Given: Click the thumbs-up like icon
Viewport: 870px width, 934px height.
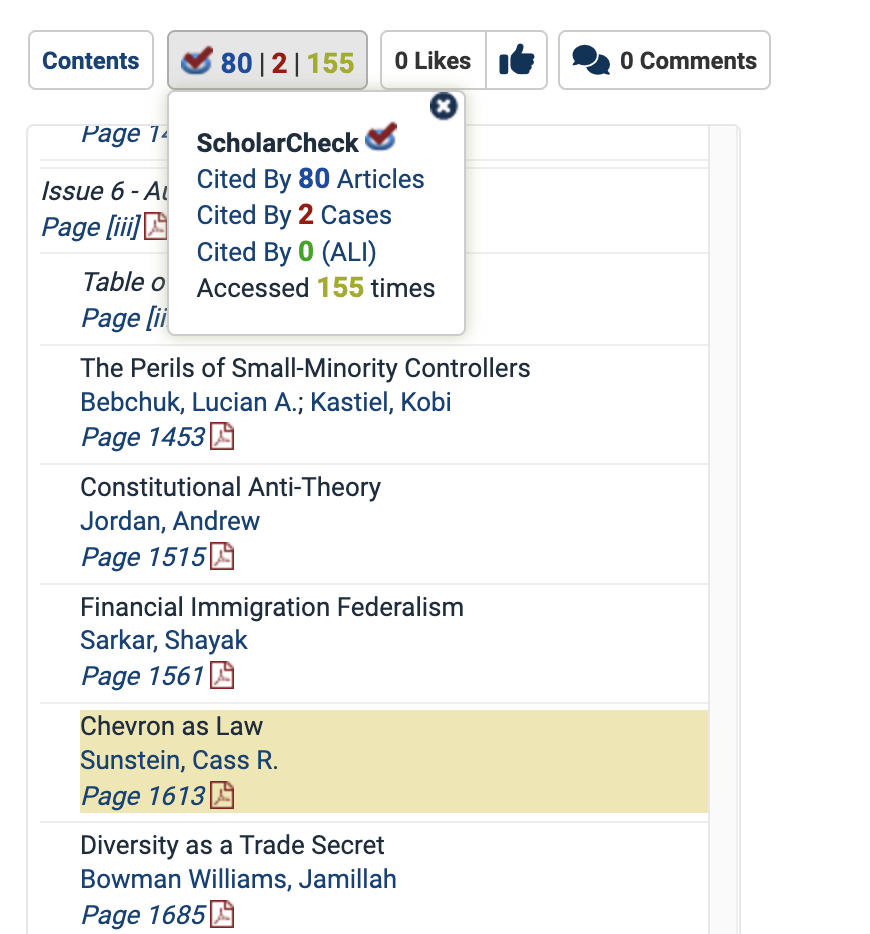Looking at the screenshot, I should [517, 61].
